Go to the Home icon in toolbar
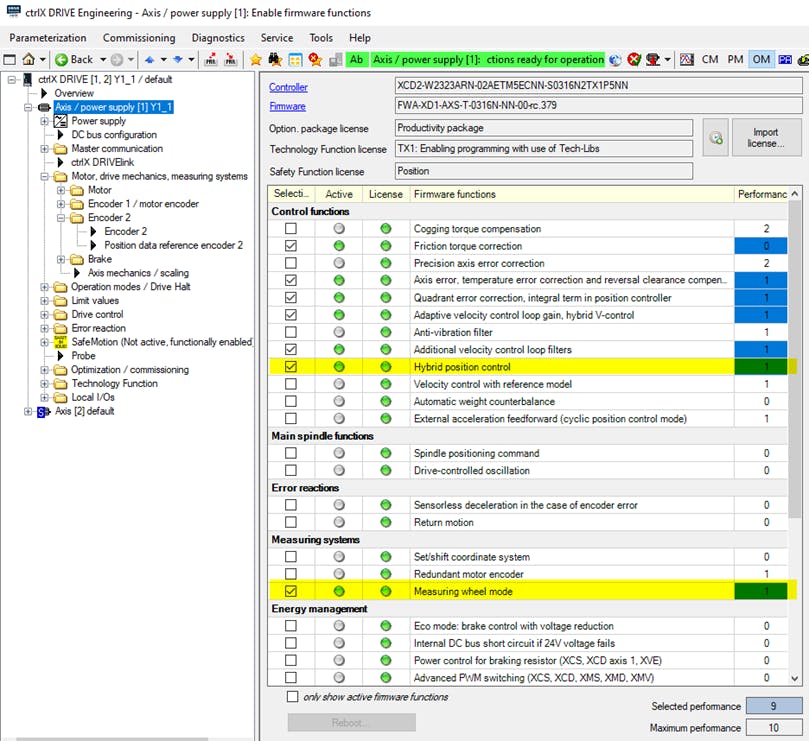Image resolution: width=809 pixels, height=741 pixels. (29, 59)
